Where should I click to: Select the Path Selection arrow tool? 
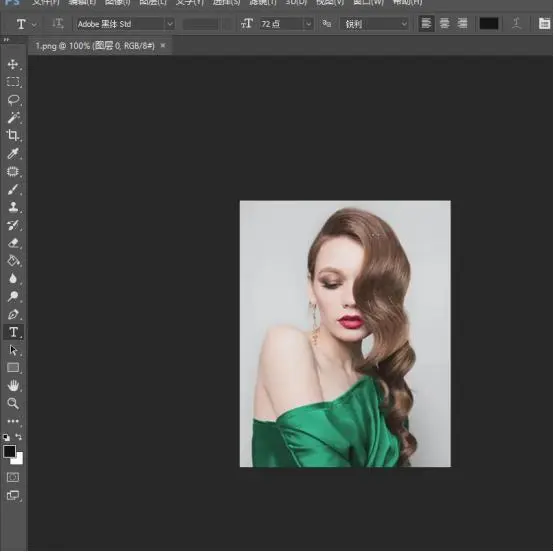(13, 350)
